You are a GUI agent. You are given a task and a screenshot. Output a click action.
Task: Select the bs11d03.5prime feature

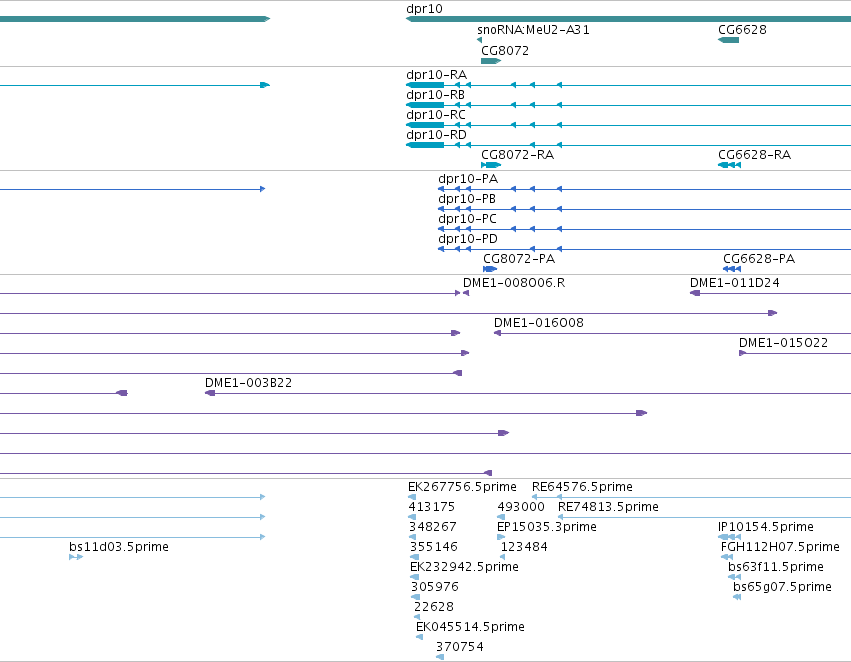(119, 547)
